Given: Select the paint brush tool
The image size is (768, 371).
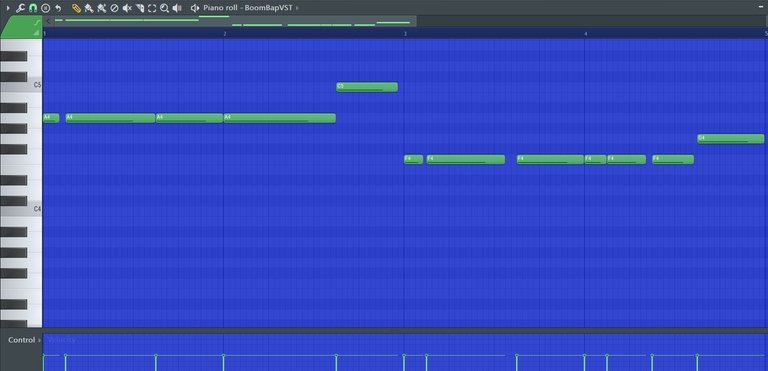Looking at the screenshot, I should (x=89, y=8).
